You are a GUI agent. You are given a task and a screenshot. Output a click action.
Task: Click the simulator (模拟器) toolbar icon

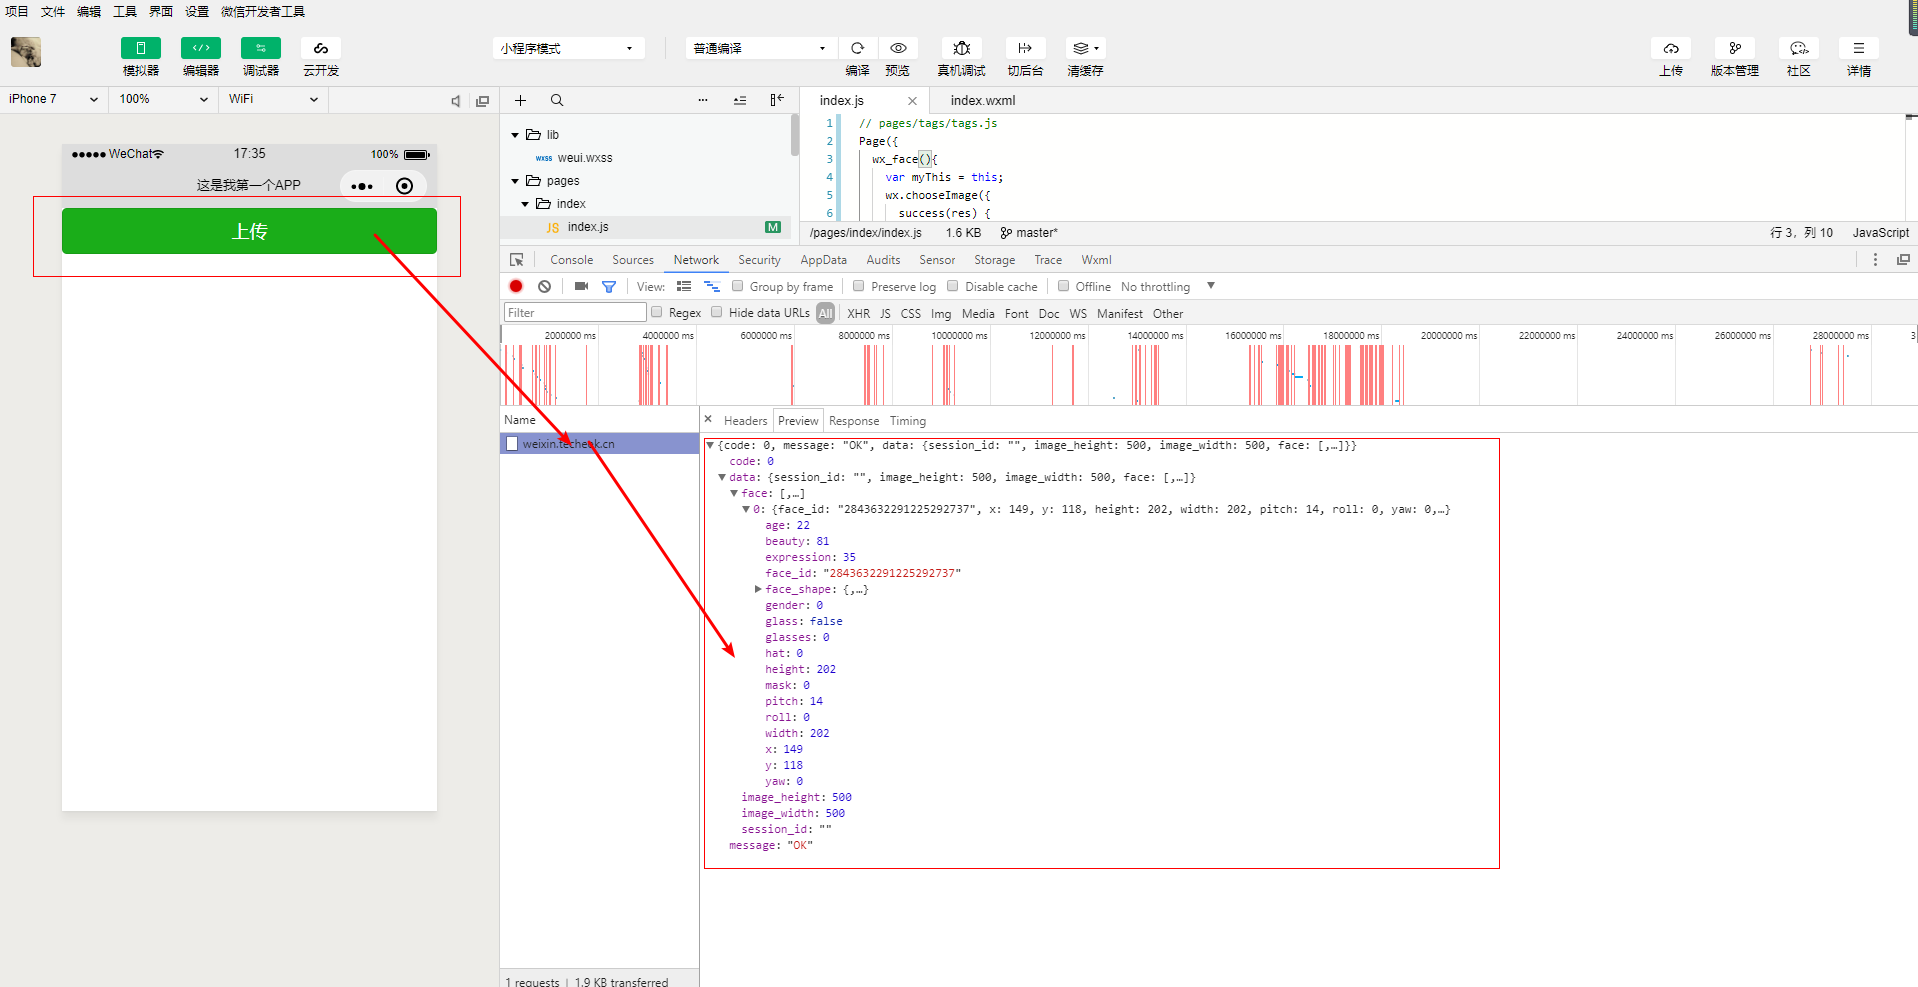coord(140,48)
